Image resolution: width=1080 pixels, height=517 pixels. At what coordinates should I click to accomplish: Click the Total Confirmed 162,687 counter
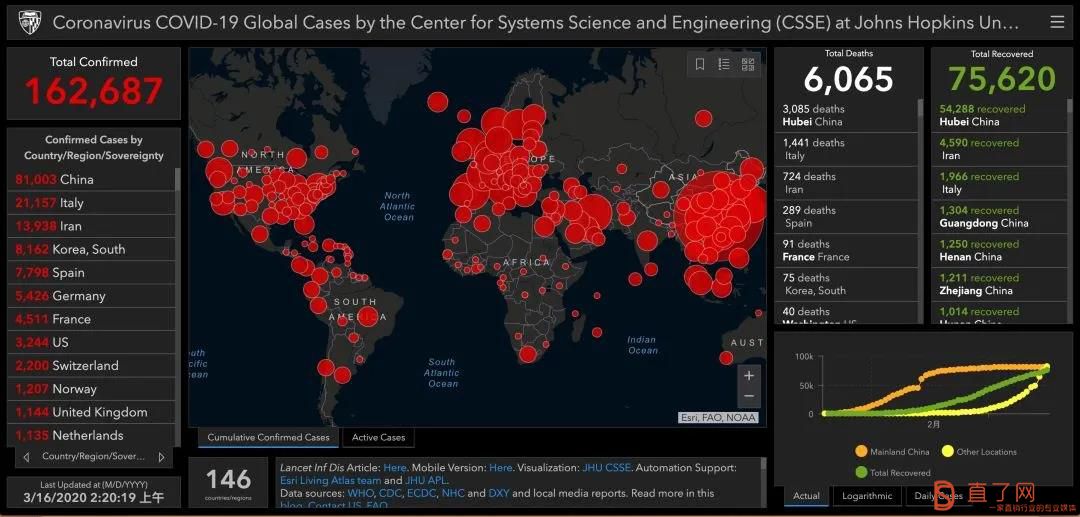(94, 83)
